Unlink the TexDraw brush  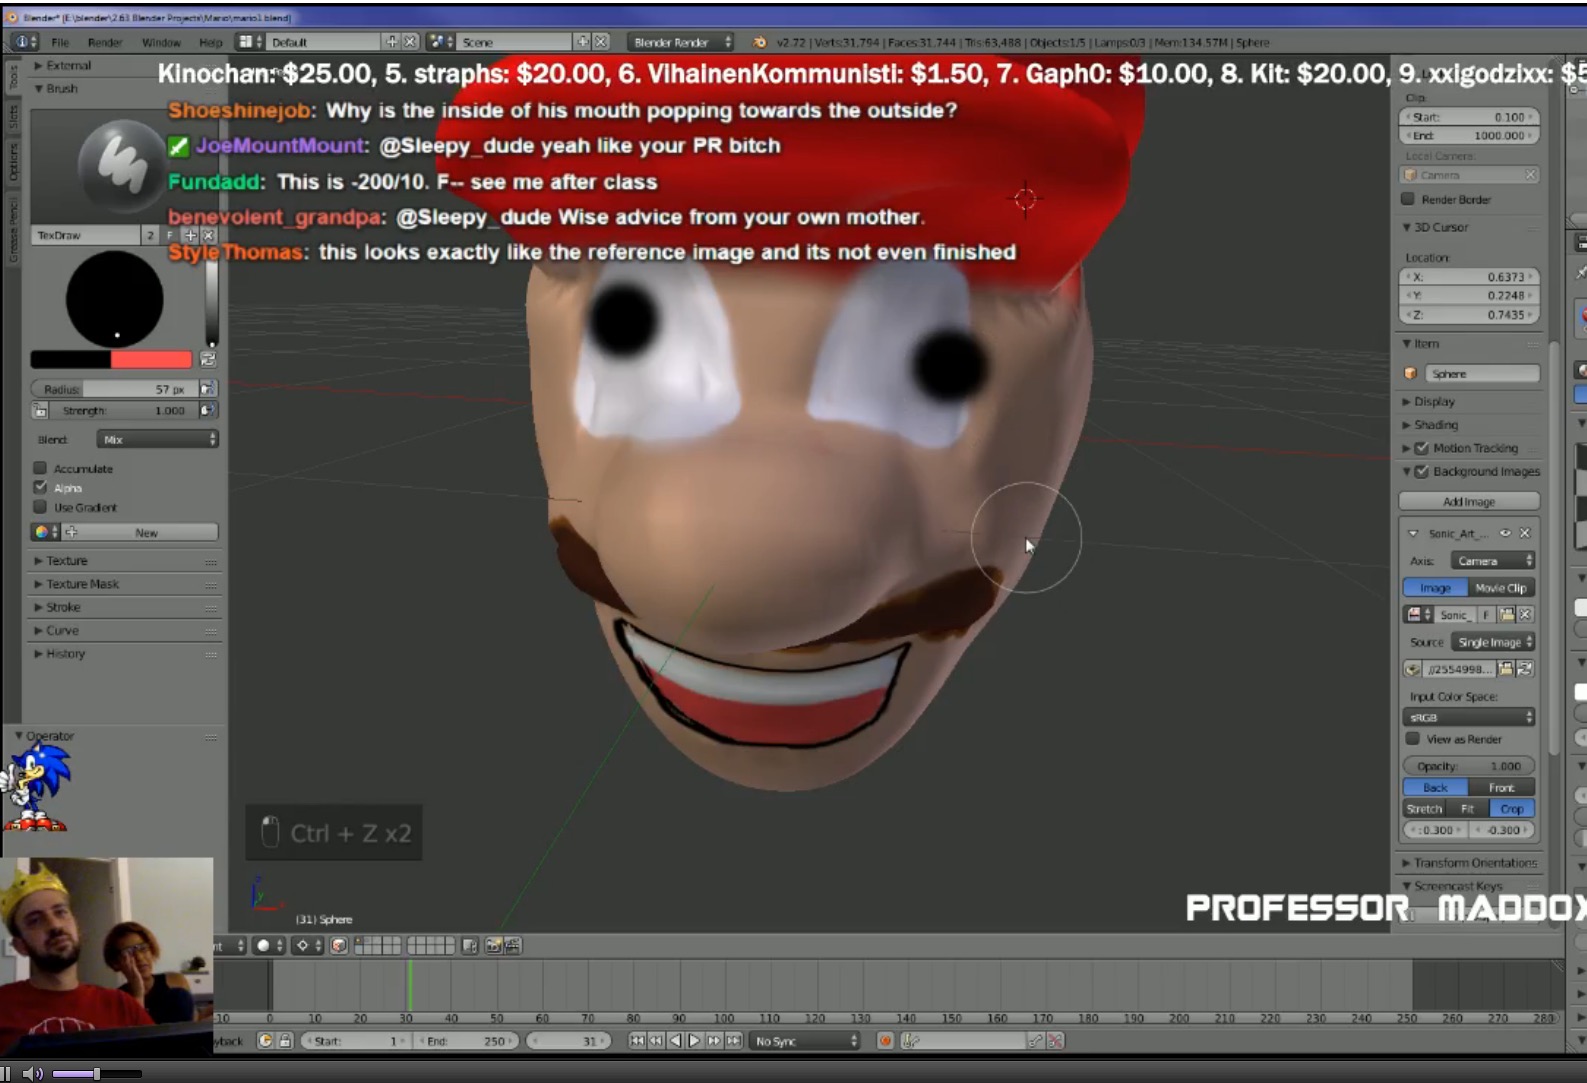pos(208,235)
